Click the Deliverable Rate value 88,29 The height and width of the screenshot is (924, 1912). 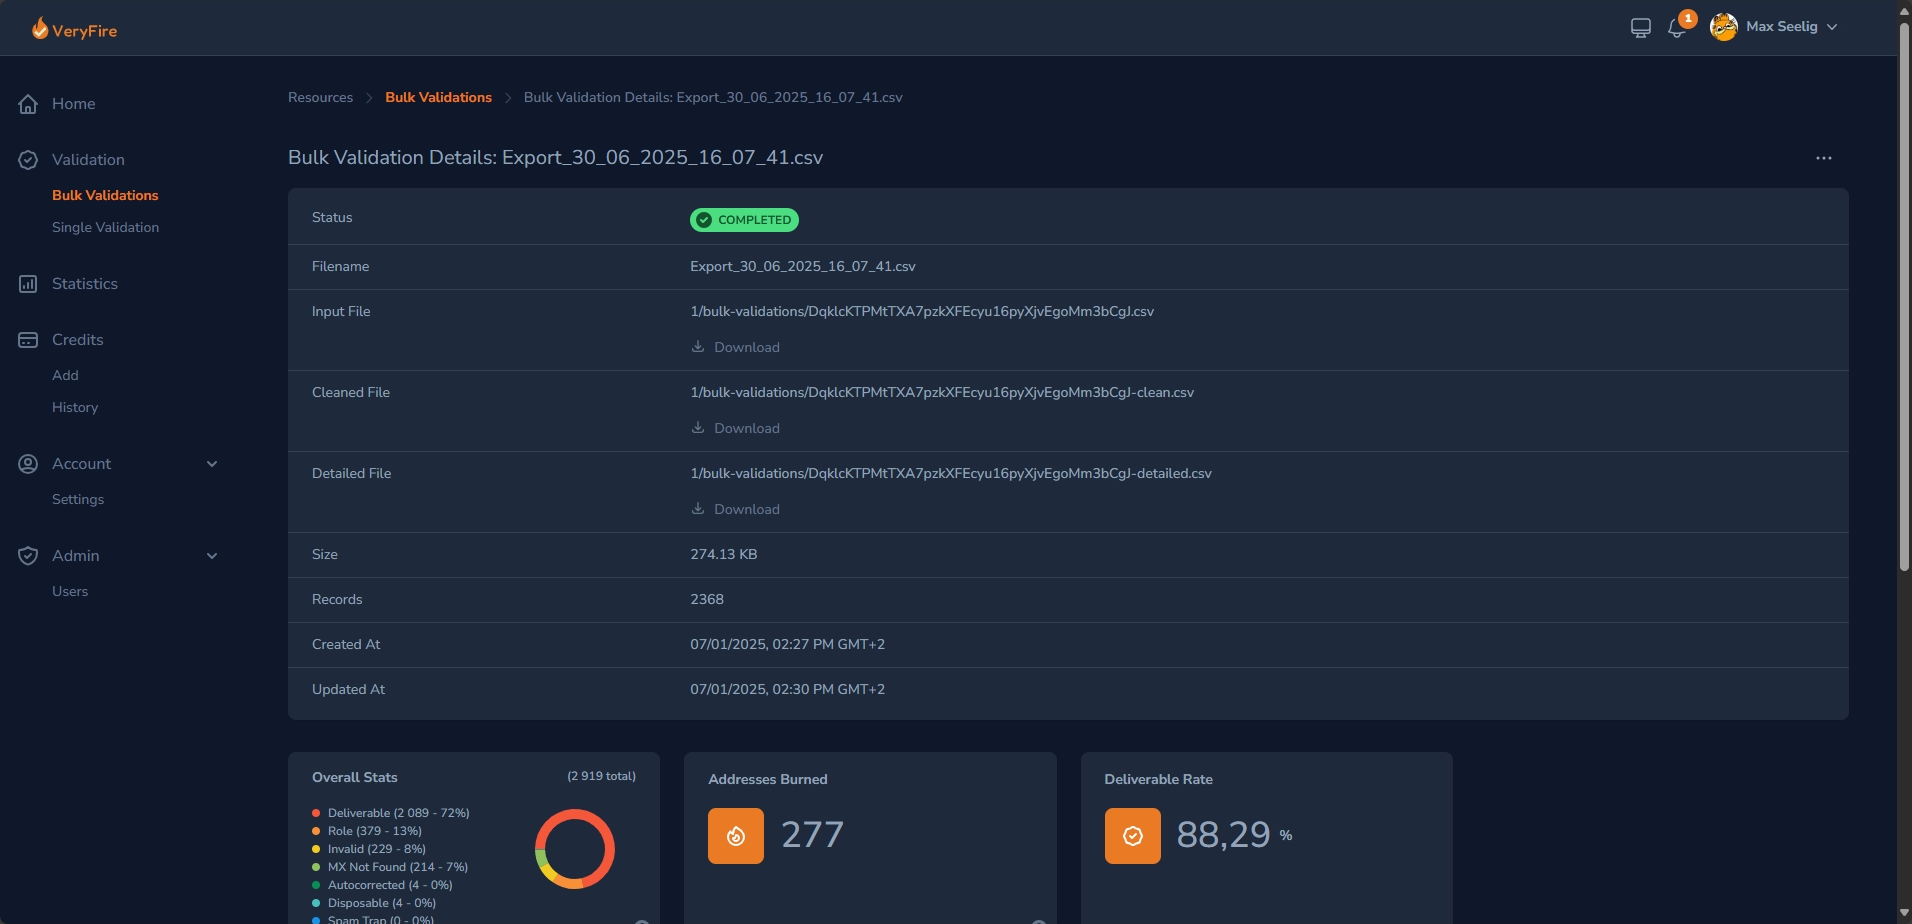pyautogui.click(x=1223, y=834)
